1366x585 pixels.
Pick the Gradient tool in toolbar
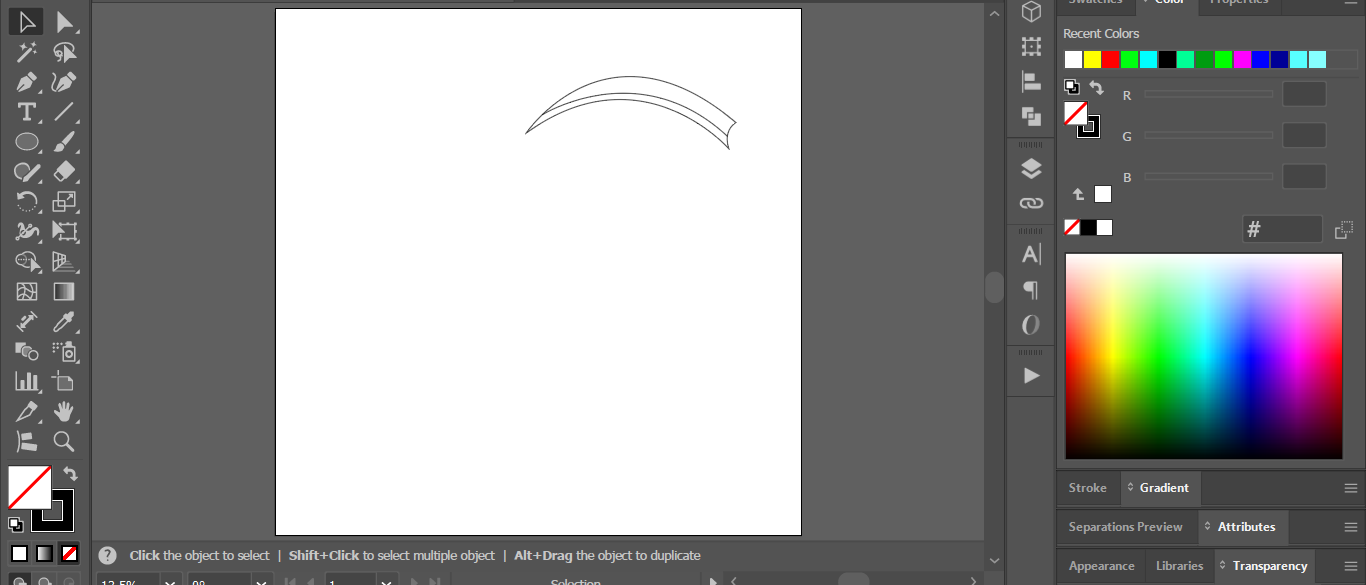(65, 292)
